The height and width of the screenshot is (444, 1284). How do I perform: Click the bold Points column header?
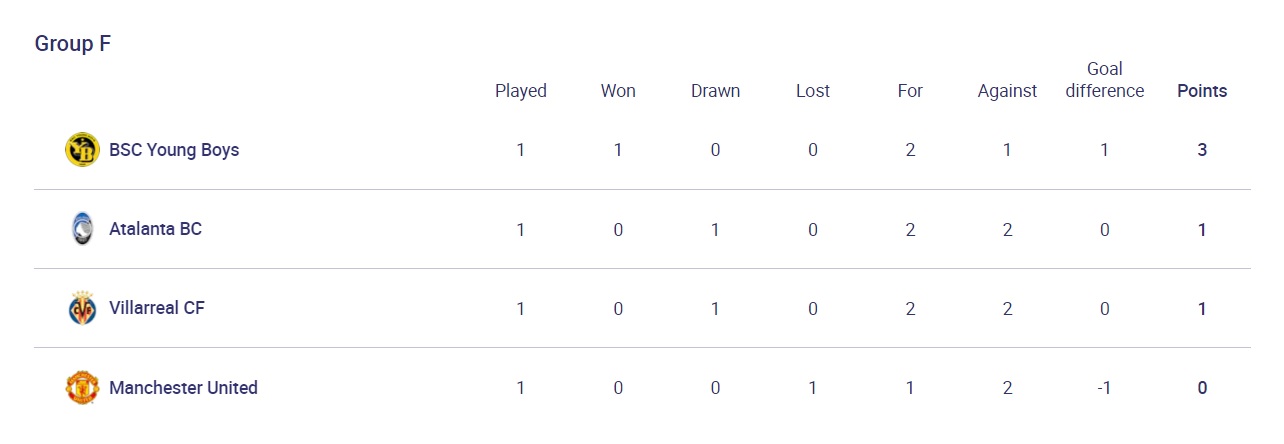click(x=1202, y=91)
